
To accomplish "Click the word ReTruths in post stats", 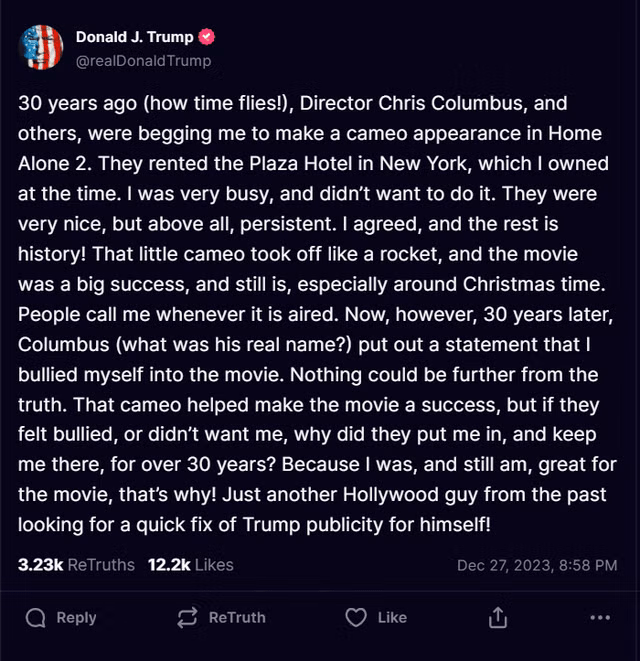I will (101, 565).
